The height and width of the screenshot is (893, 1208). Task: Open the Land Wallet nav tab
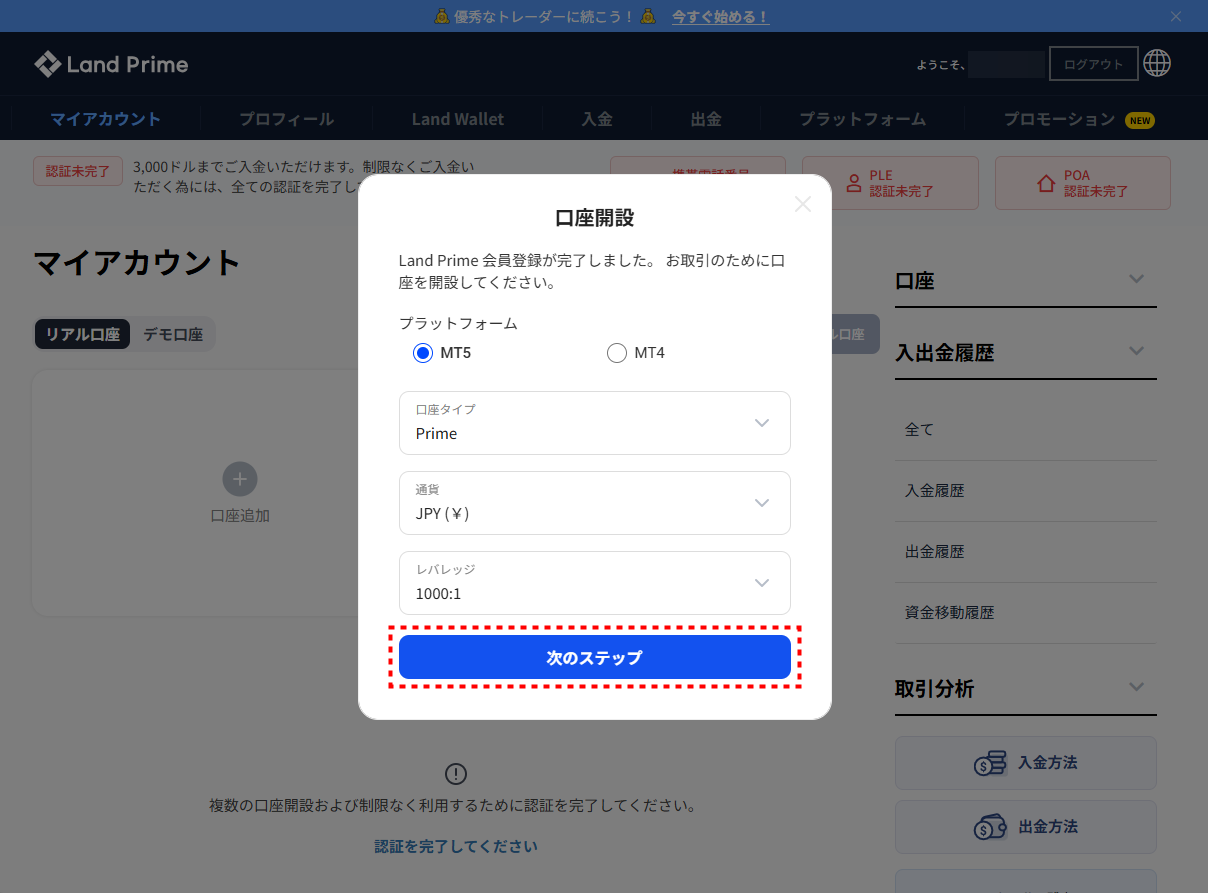pos(458,119)
